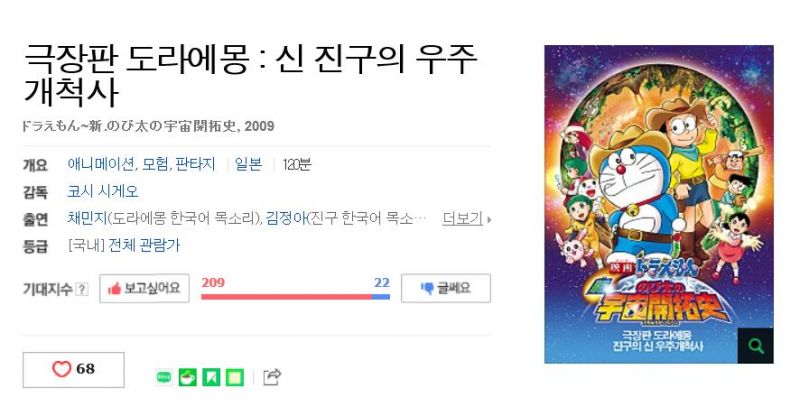Open the share arrow icon
The image size is (800, 407).
click(x=272, y=377)
